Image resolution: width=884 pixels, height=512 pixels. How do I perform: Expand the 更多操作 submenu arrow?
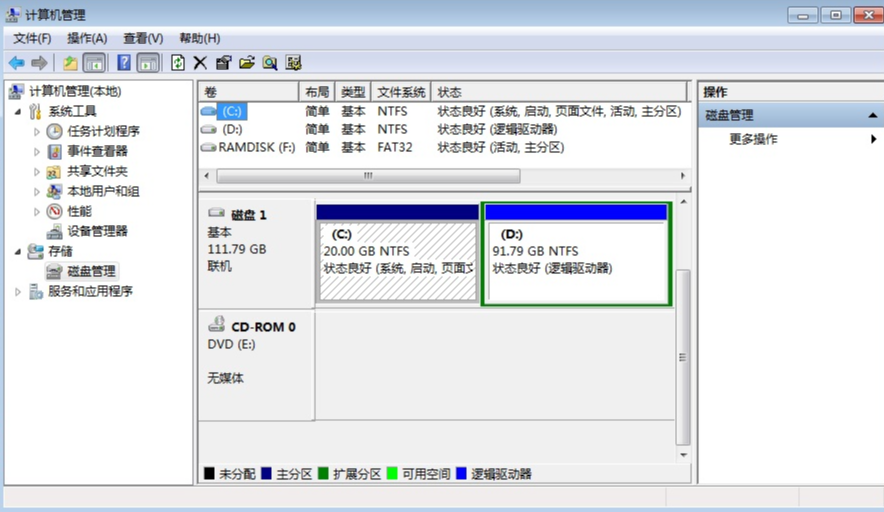coord(873,139)
